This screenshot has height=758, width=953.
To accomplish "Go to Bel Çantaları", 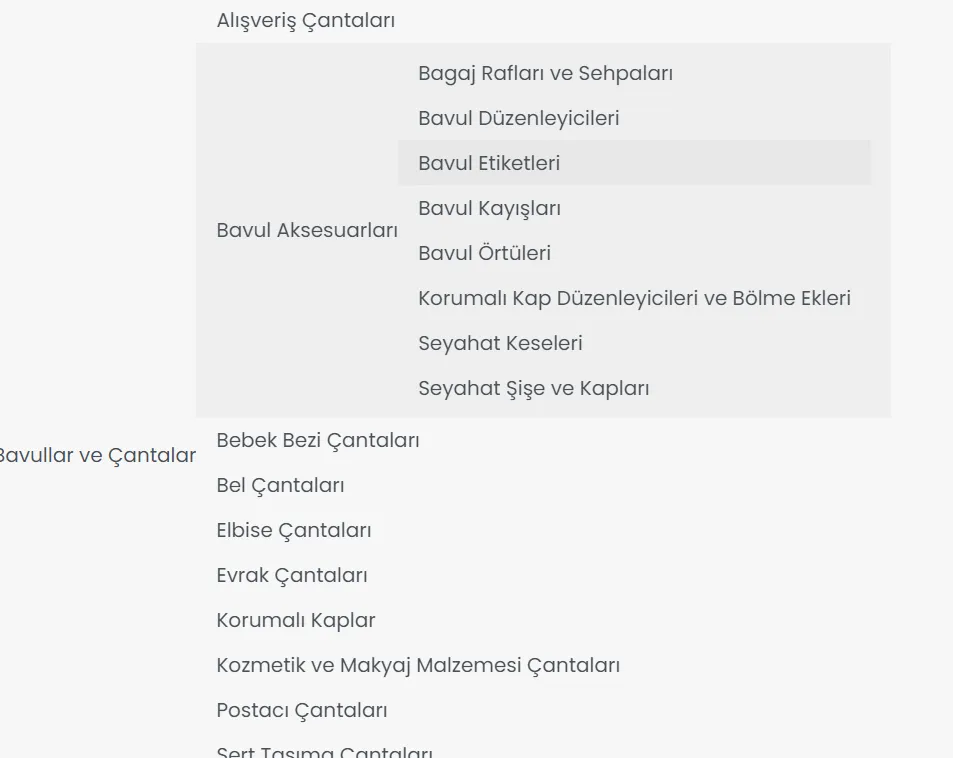I will (280, 485).
